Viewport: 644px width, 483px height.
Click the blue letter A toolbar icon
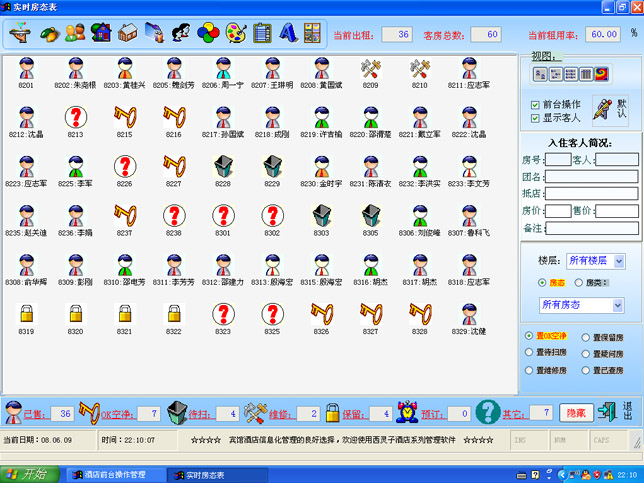point(287,33)
